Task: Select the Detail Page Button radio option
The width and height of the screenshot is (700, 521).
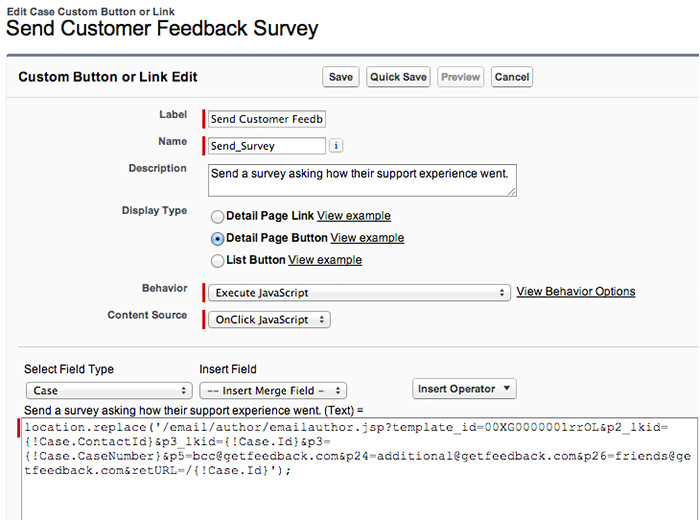Action: (x=217, y=239)
